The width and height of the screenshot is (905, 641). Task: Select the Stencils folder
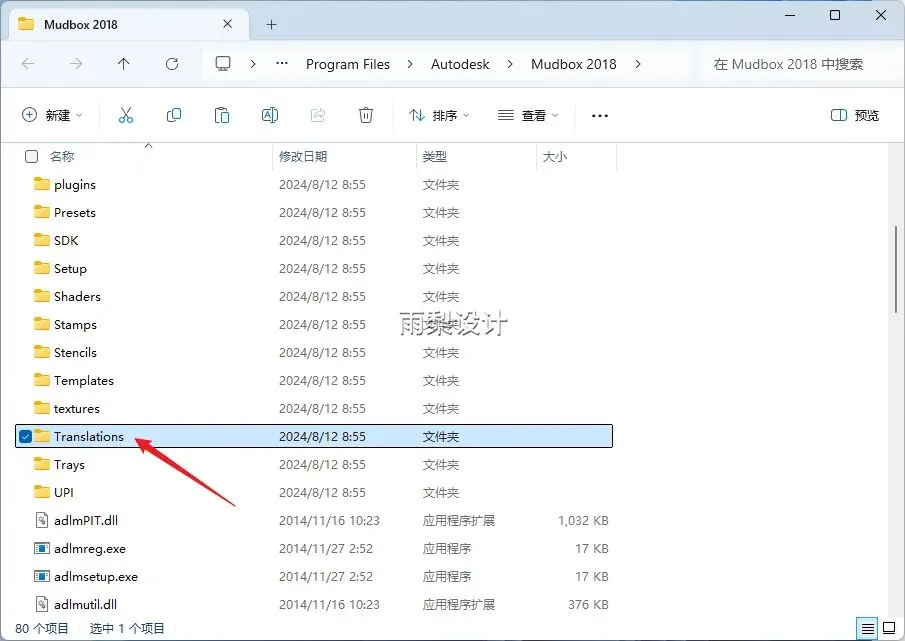[x=314, y=352]
